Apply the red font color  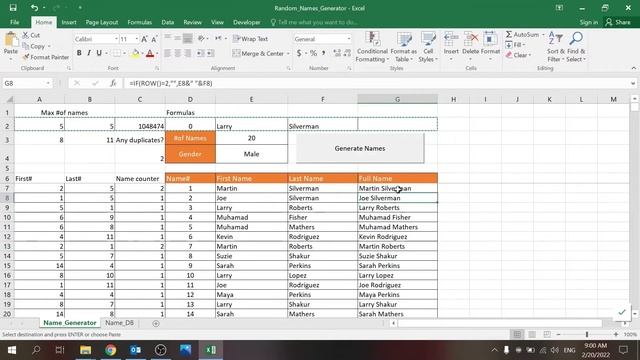pyautogui.click(x=150, y=53)
